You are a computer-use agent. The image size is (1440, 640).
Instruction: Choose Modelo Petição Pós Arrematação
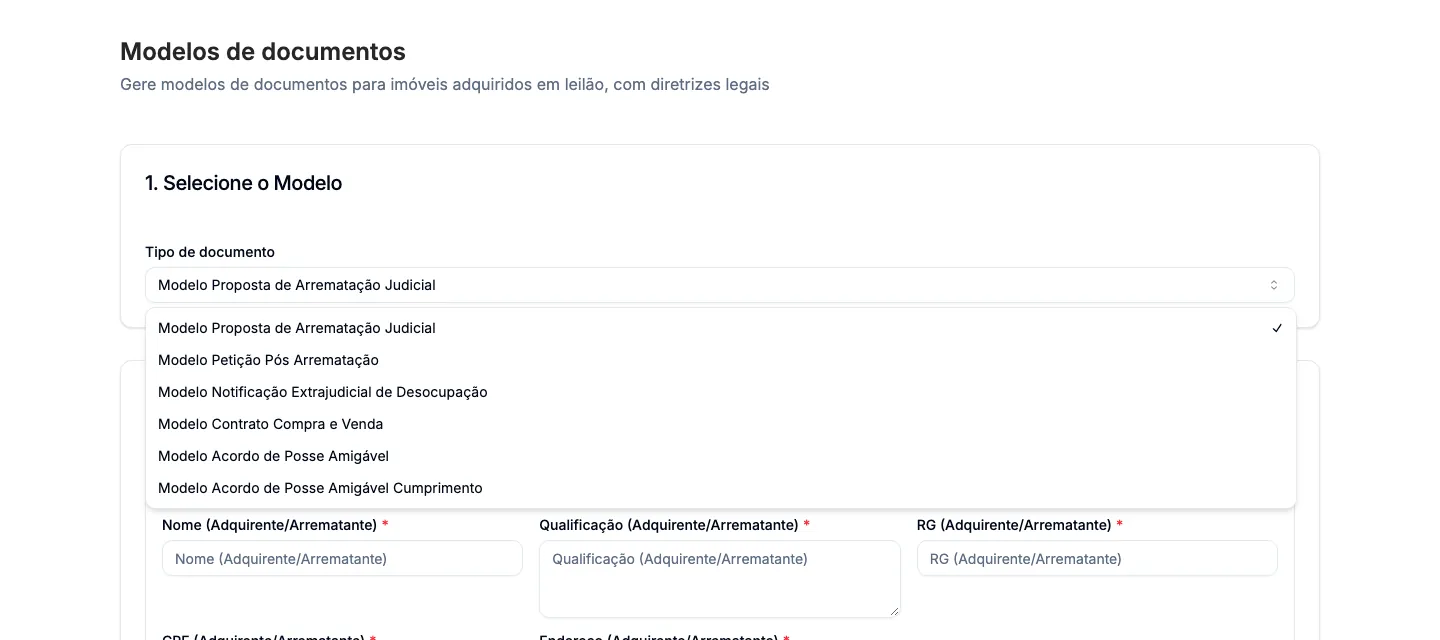(720, 360)
